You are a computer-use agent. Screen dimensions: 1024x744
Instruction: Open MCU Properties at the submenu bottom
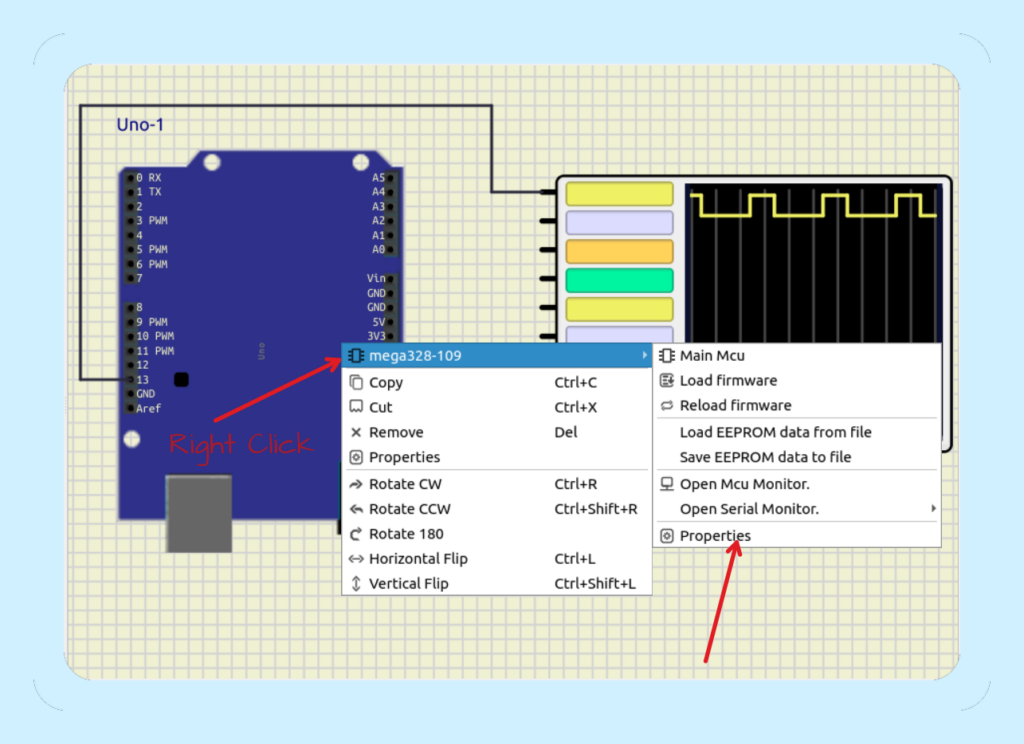click(797, 536)
